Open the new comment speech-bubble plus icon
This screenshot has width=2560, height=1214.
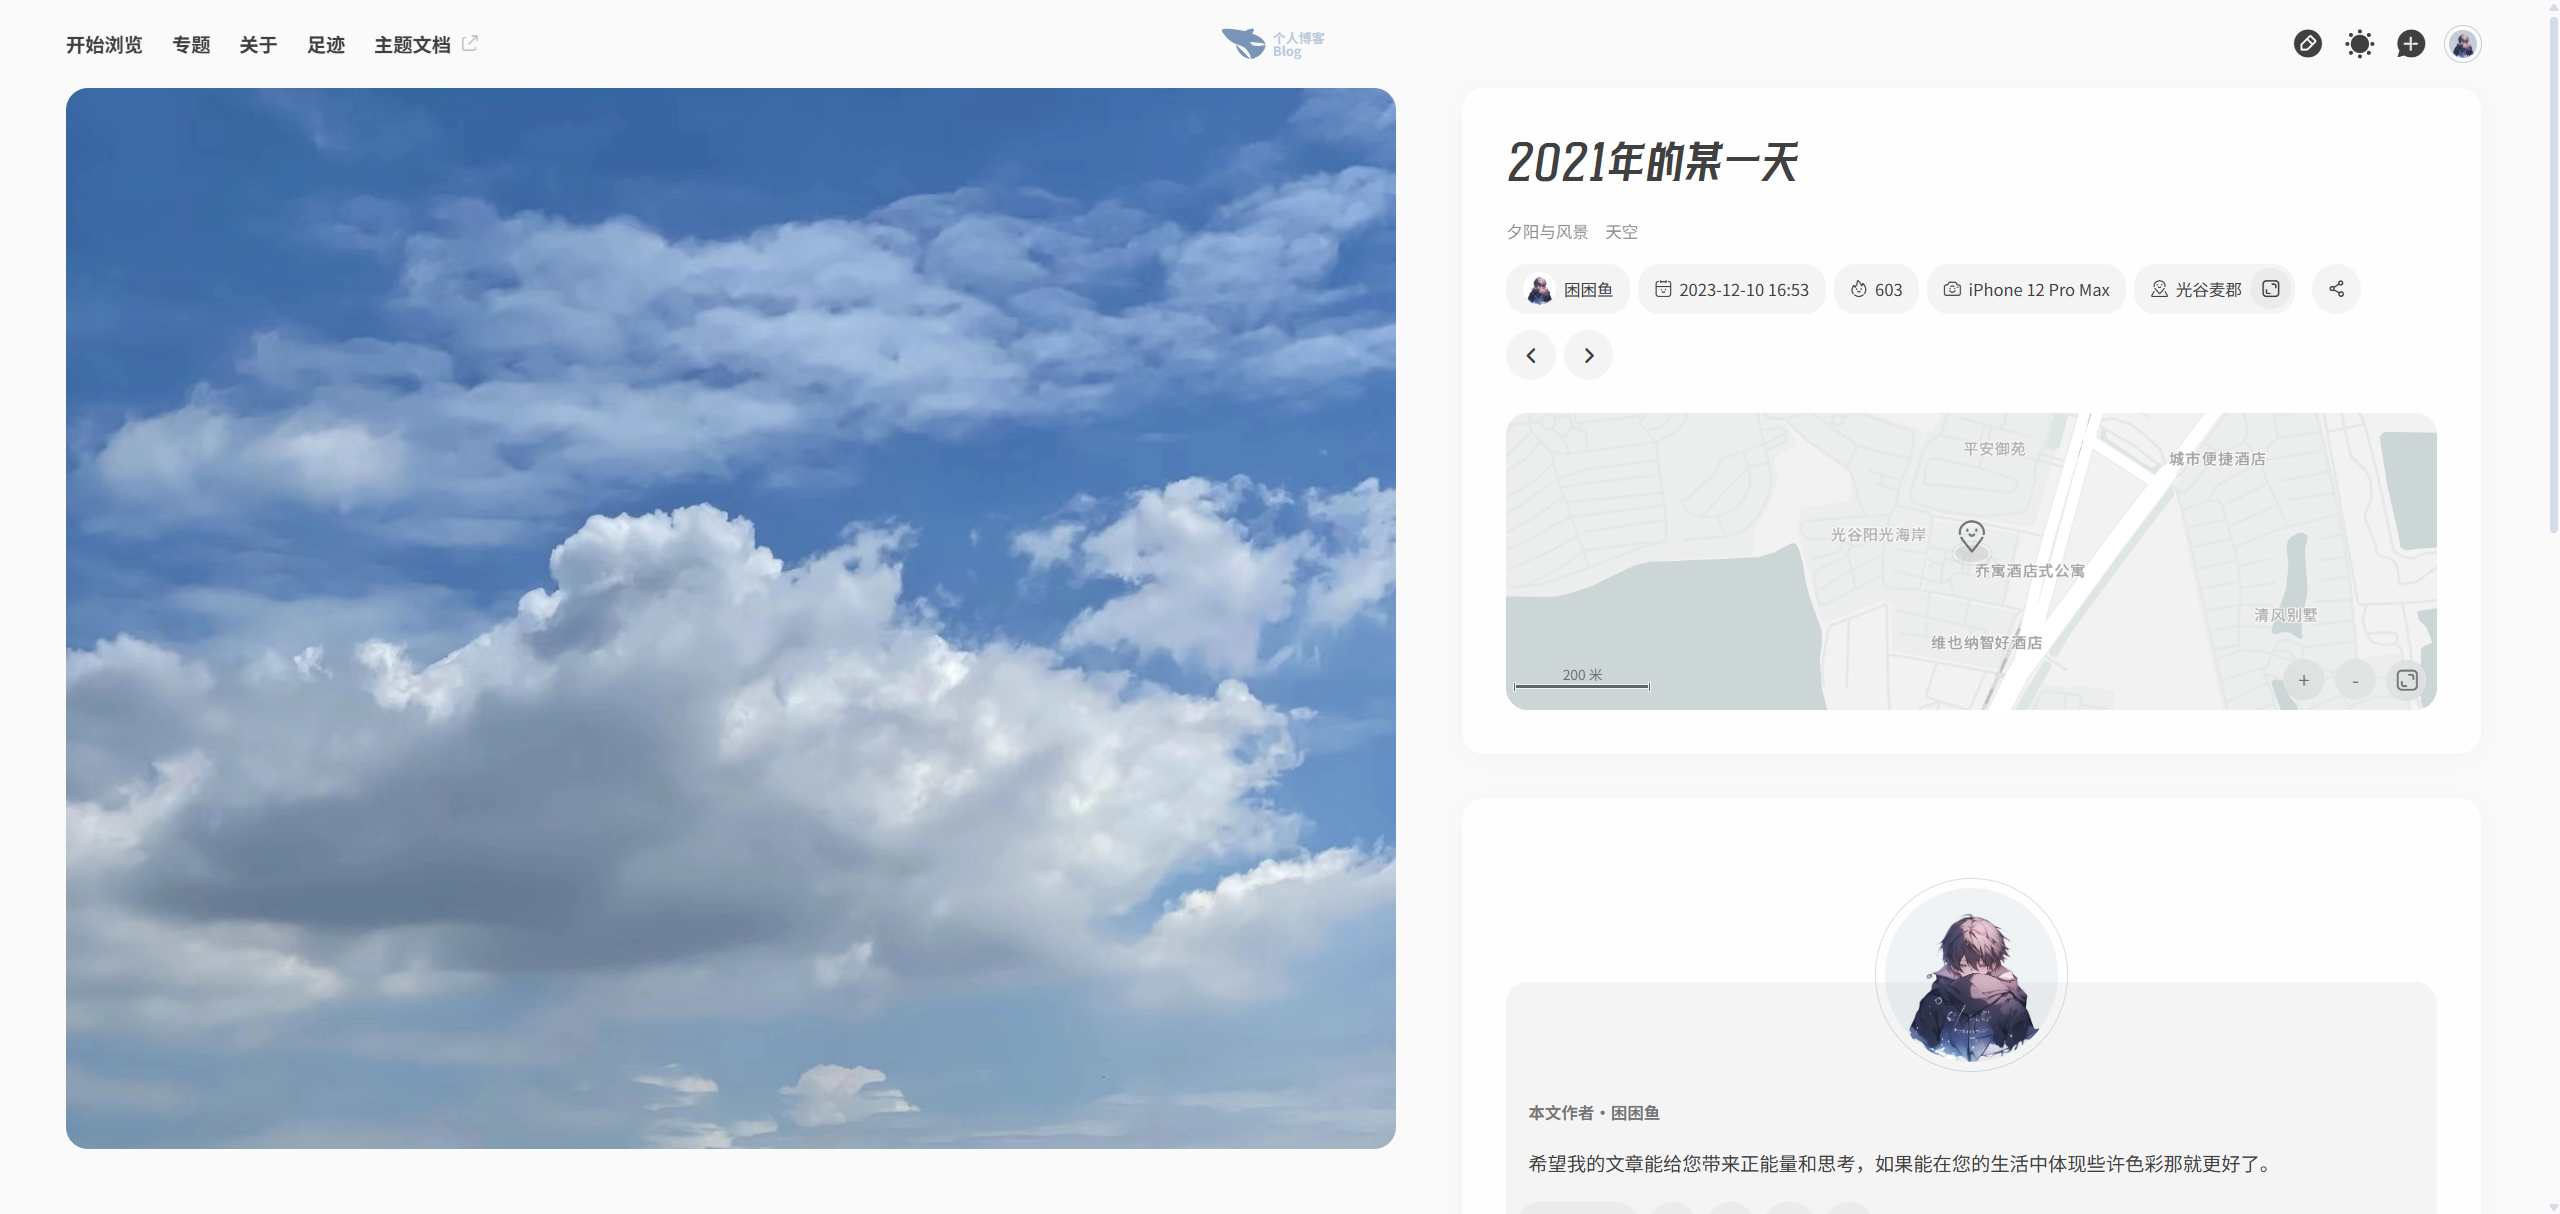click(x=2411, y=44)
